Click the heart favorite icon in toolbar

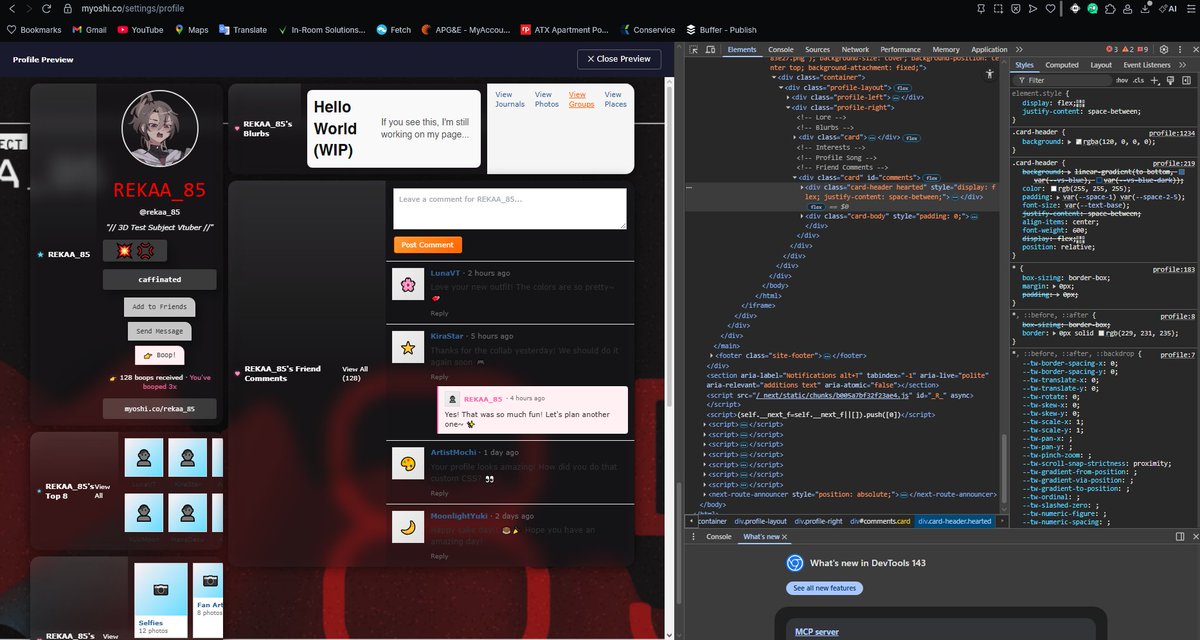1049,8
